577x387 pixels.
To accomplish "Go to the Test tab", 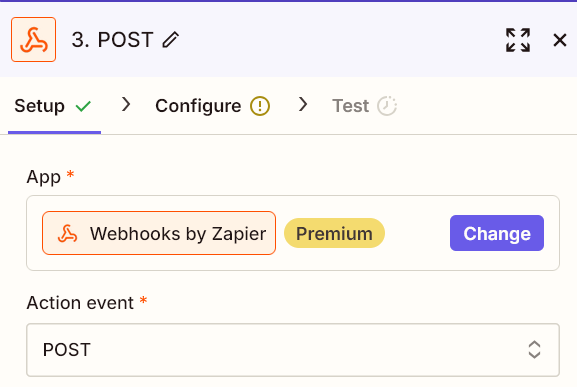I will 364,106.
